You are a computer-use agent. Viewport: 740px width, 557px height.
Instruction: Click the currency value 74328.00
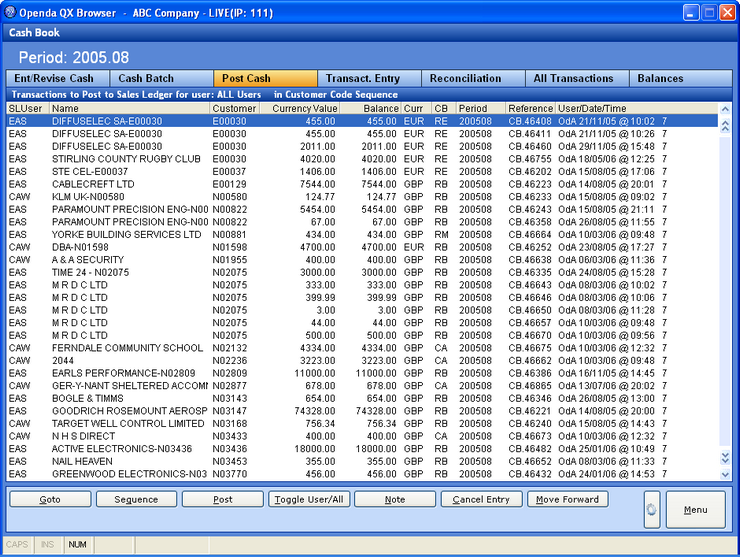(315, 411)
